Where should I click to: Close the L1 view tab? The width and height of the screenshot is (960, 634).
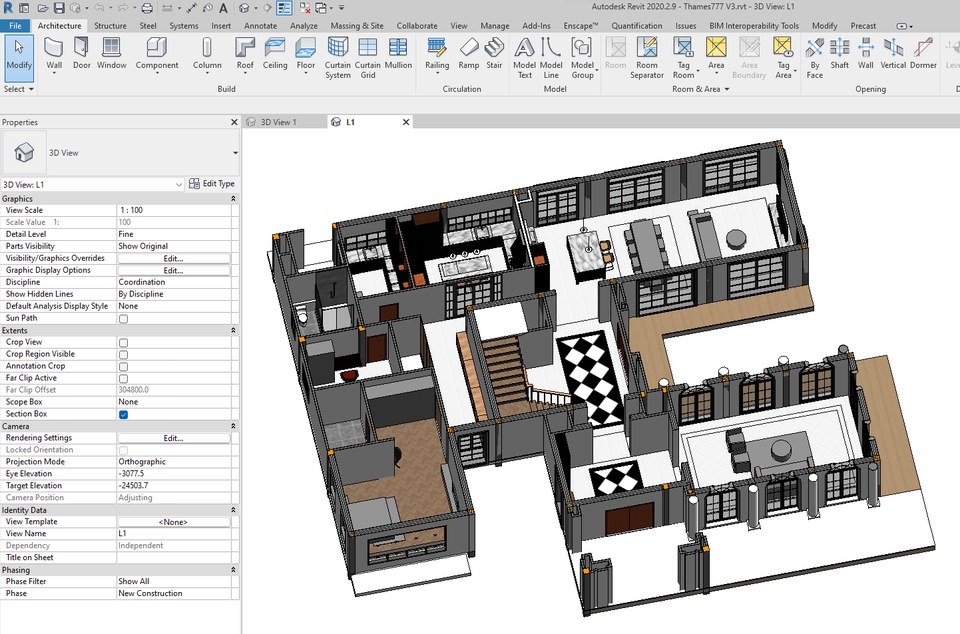tap(405, 122)
